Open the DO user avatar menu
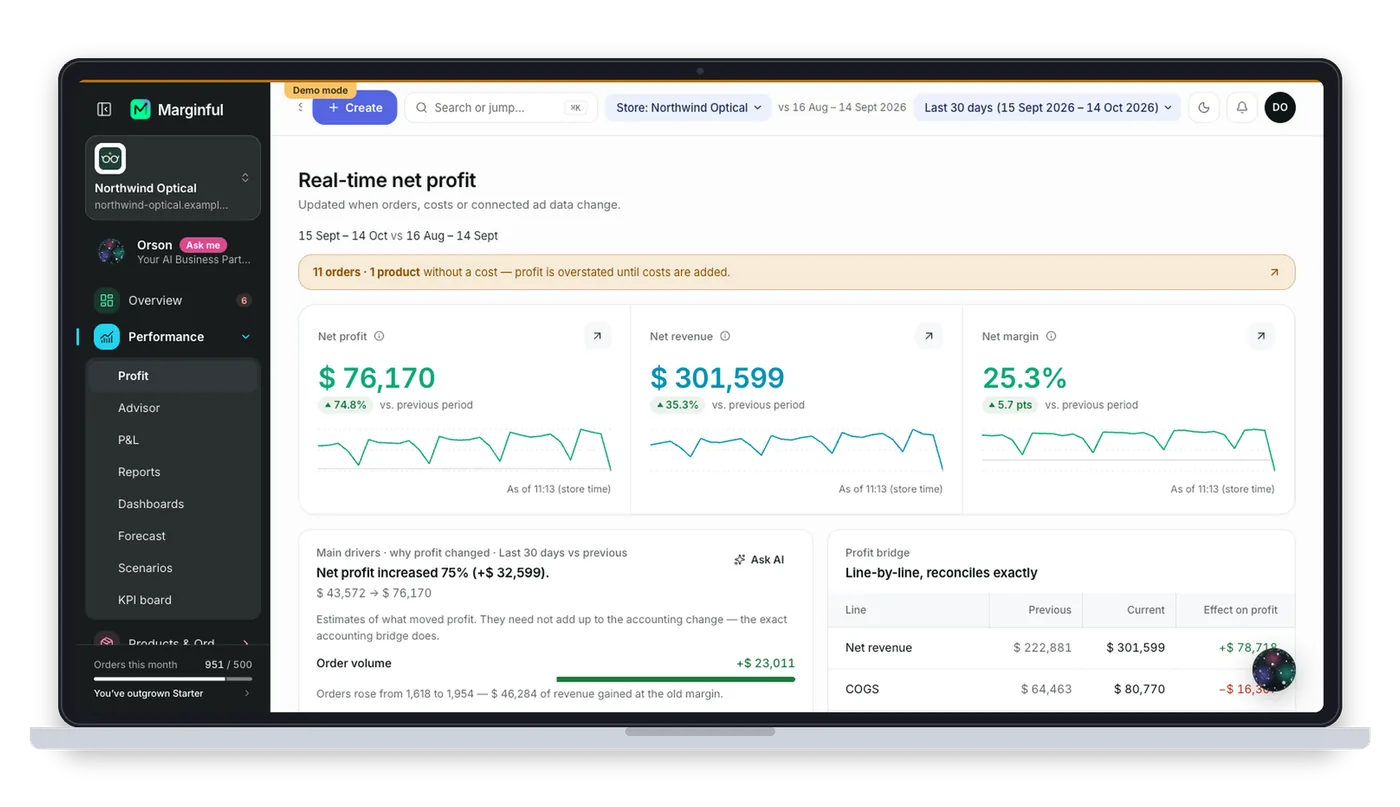 point(1280,108)
